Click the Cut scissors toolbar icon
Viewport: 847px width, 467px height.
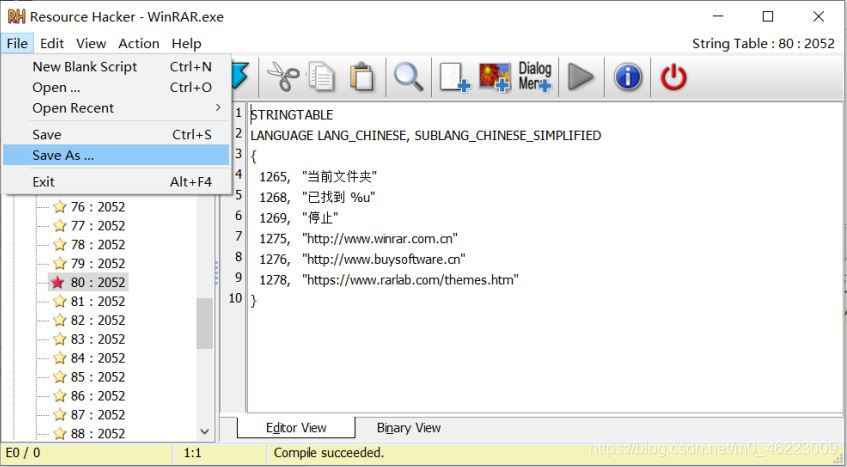[x=283, y=77]
